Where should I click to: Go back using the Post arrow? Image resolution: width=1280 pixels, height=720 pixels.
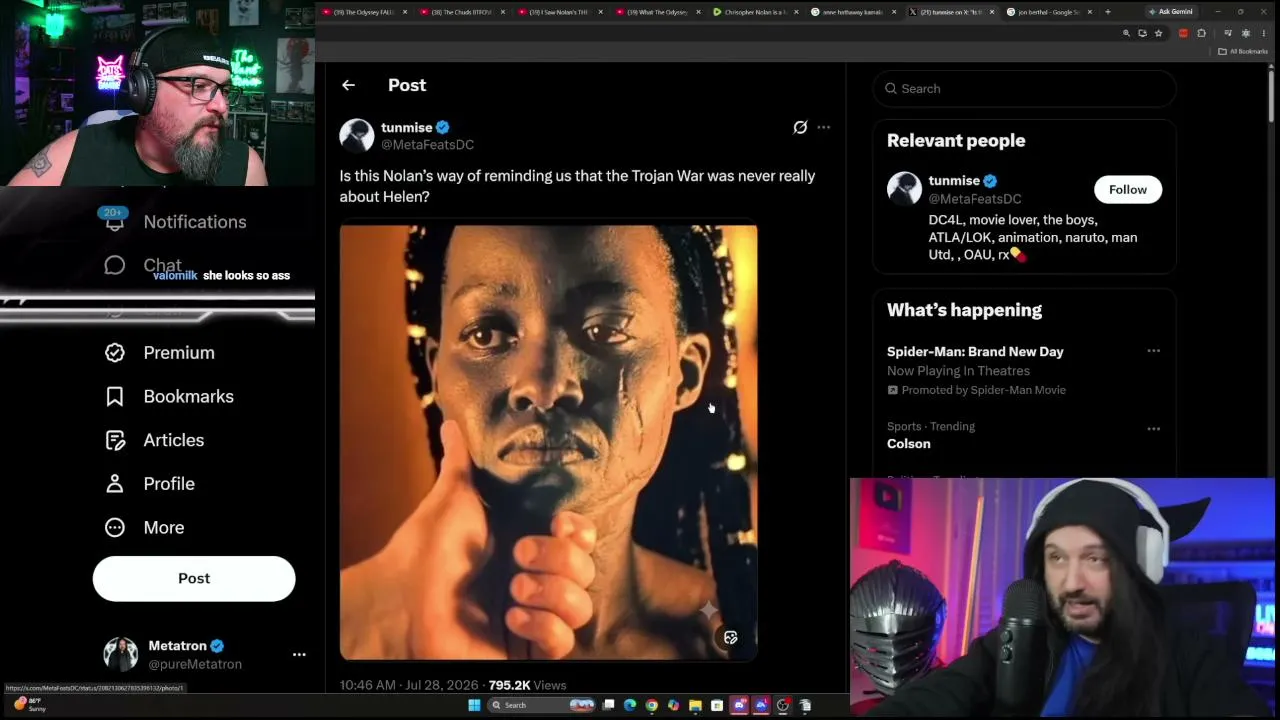point(348,85)
